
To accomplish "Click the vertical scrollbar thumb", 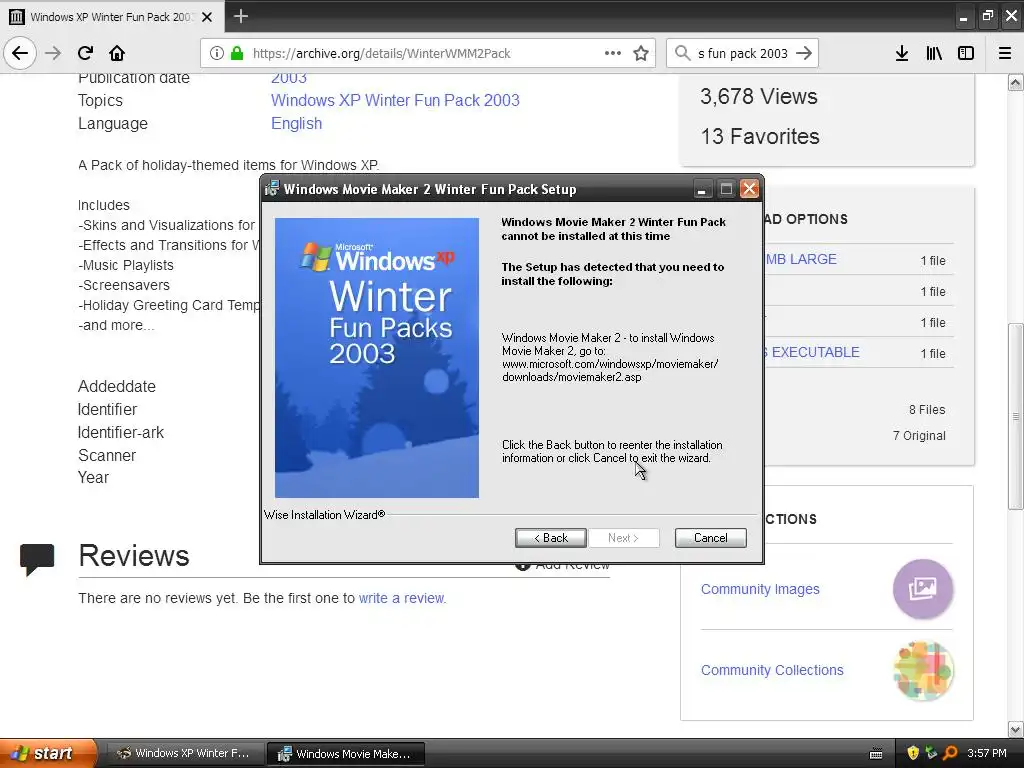I will pyautogui.click(x=1016, y=416).
